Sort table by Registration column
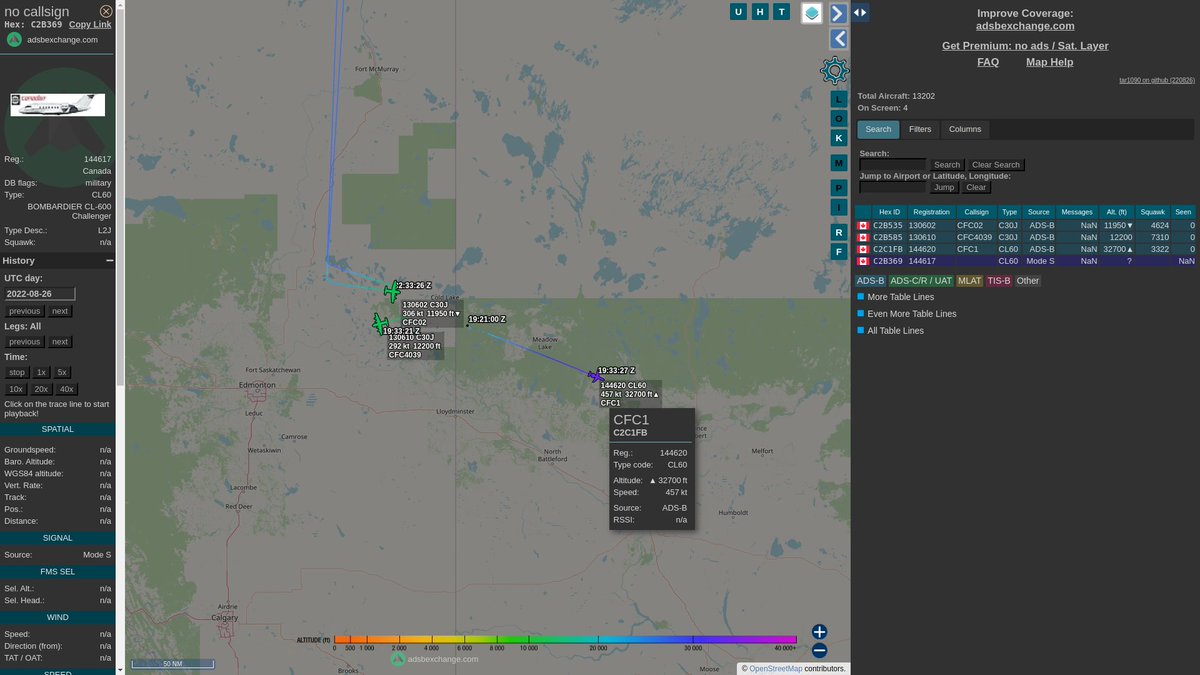This screenshot has height=675, width=1200. pos(931,212)
